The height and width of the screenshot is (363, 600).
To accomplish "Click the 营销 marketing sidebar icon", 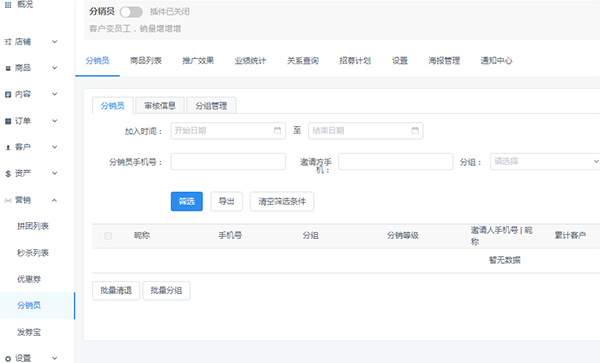I will pyautogui.click(x=8, y=200).
